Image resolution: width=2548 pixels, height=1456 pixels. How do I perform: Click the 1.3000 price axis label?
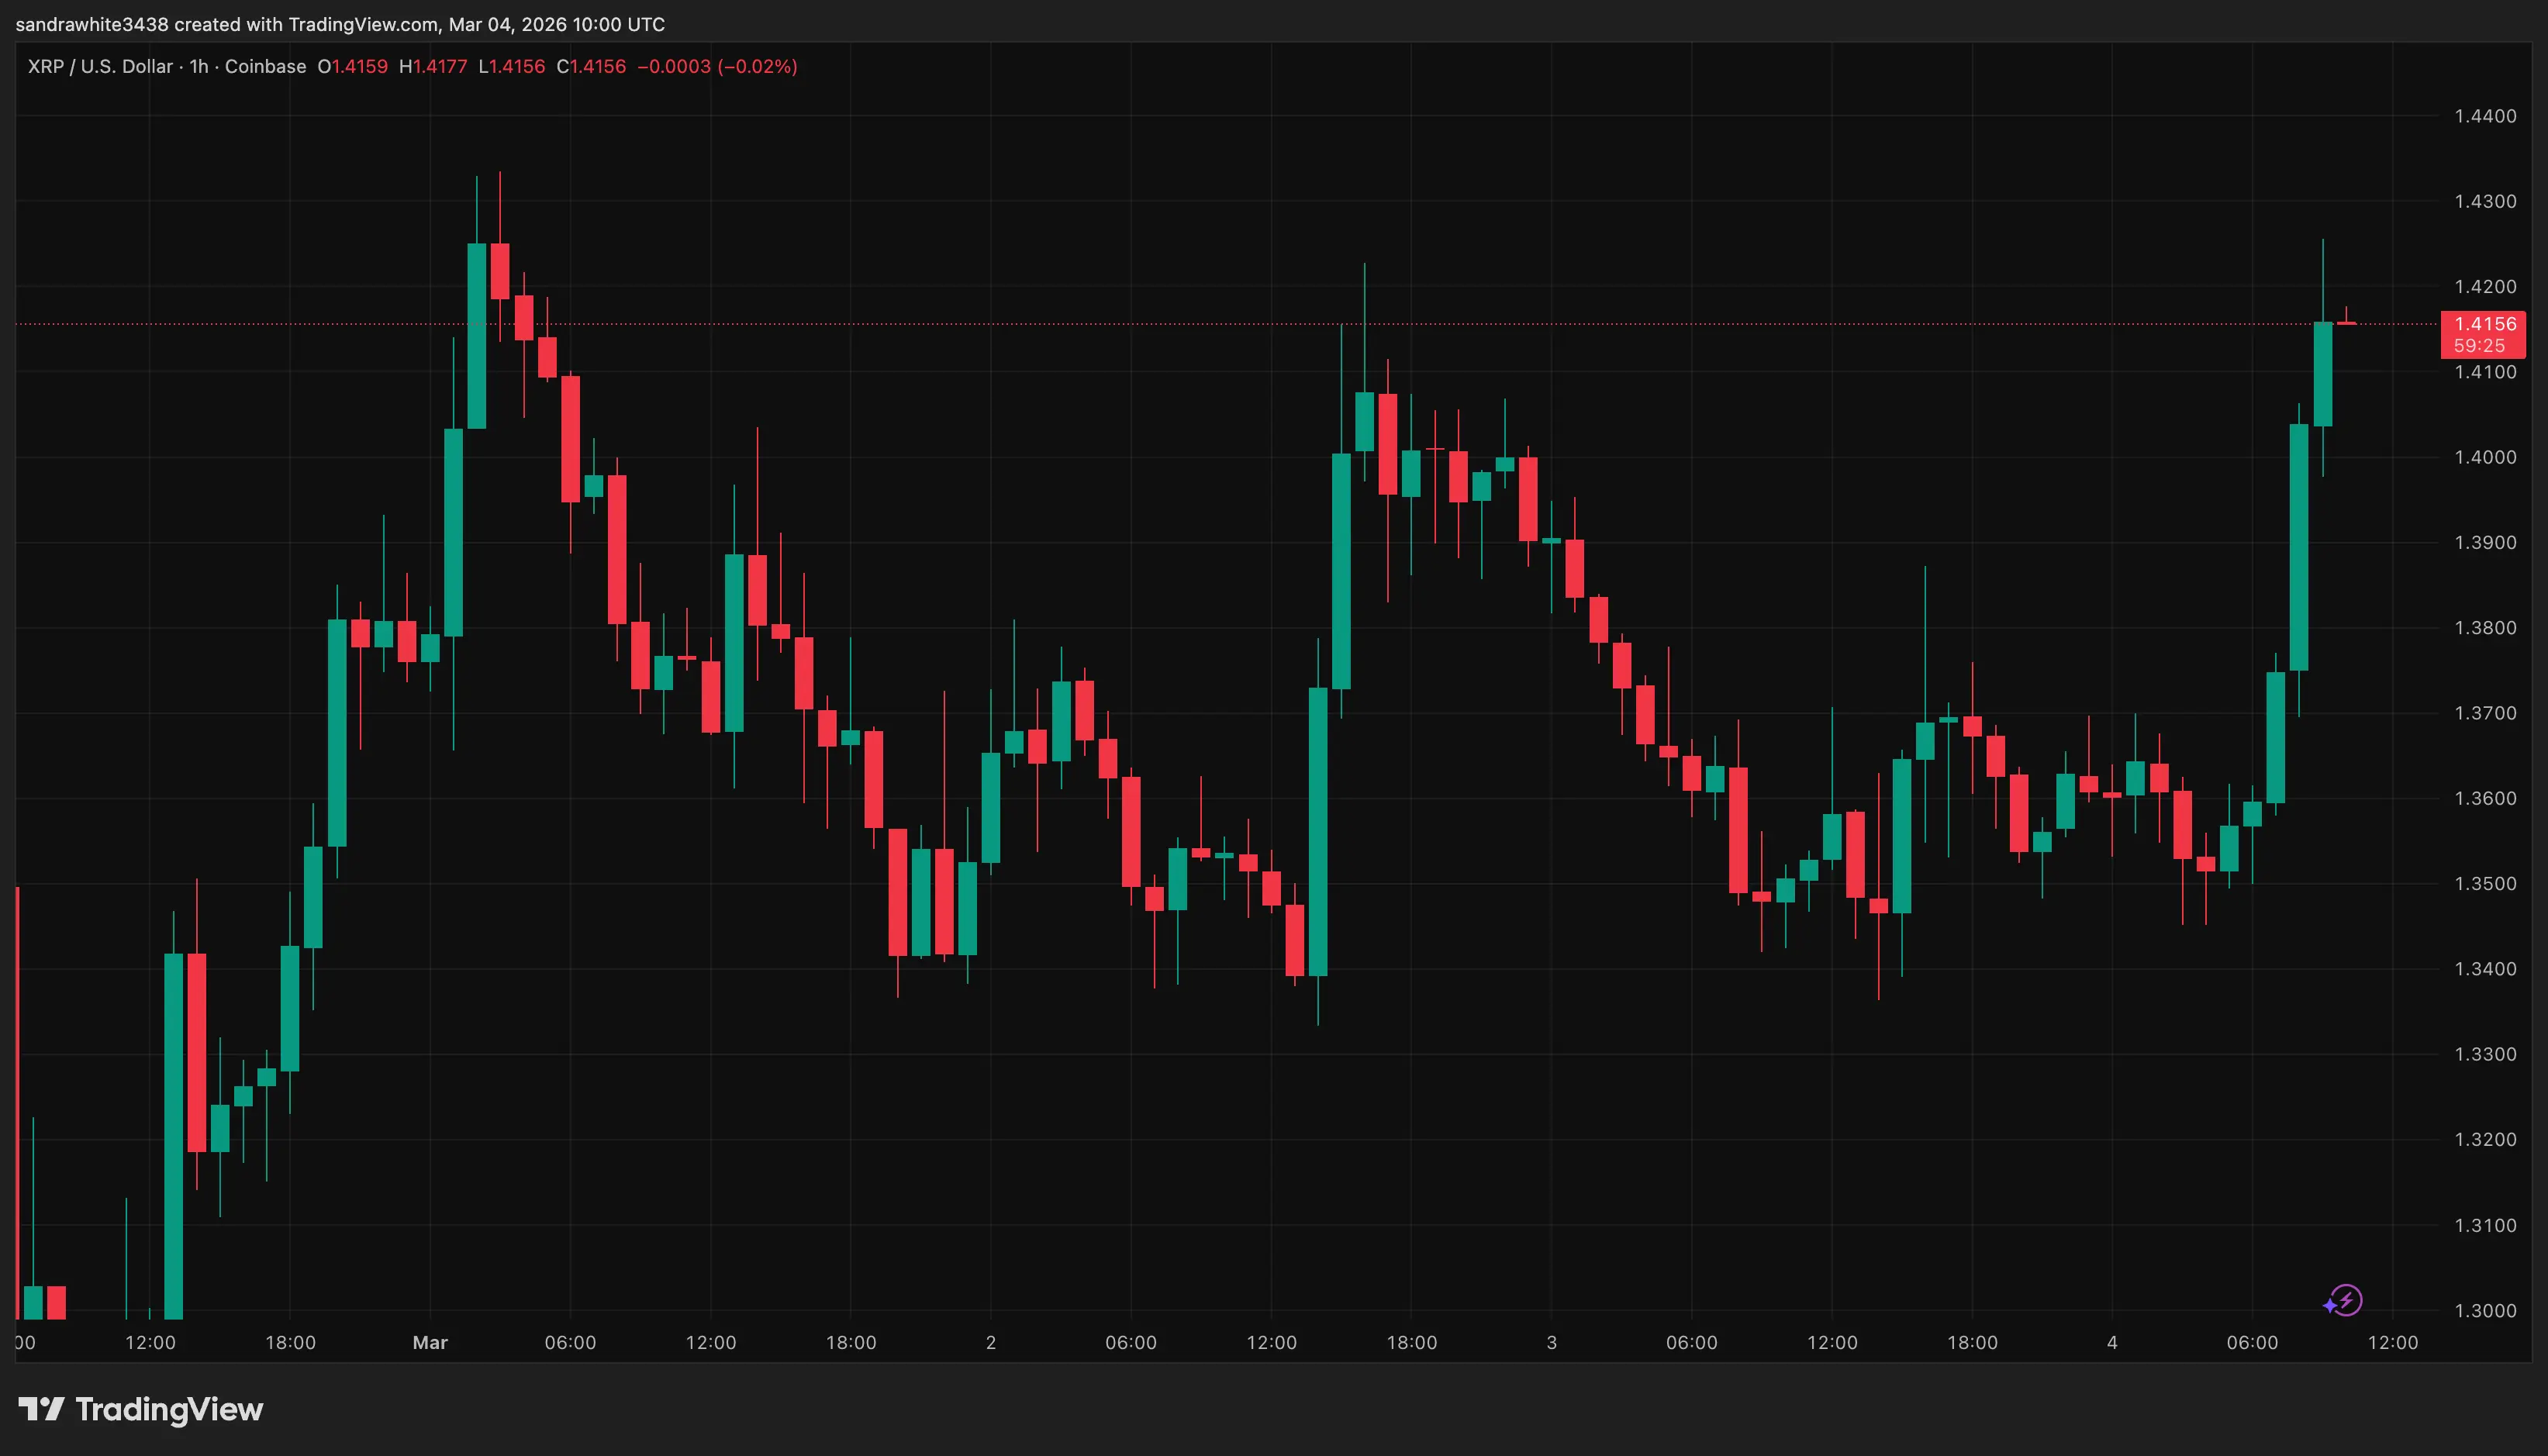pos(2485,1311)
